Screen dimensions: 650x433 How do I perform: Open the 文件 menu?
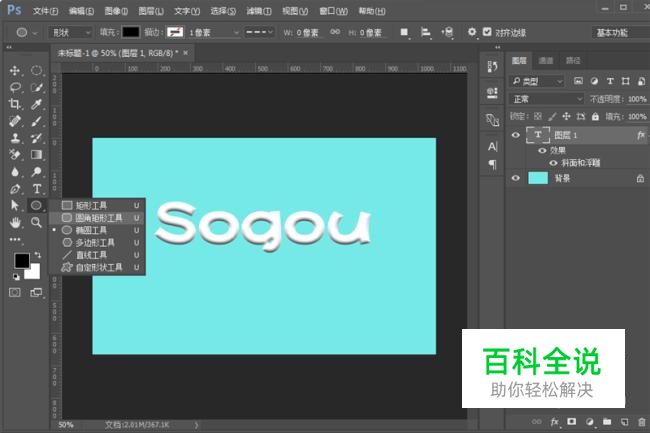46,11
